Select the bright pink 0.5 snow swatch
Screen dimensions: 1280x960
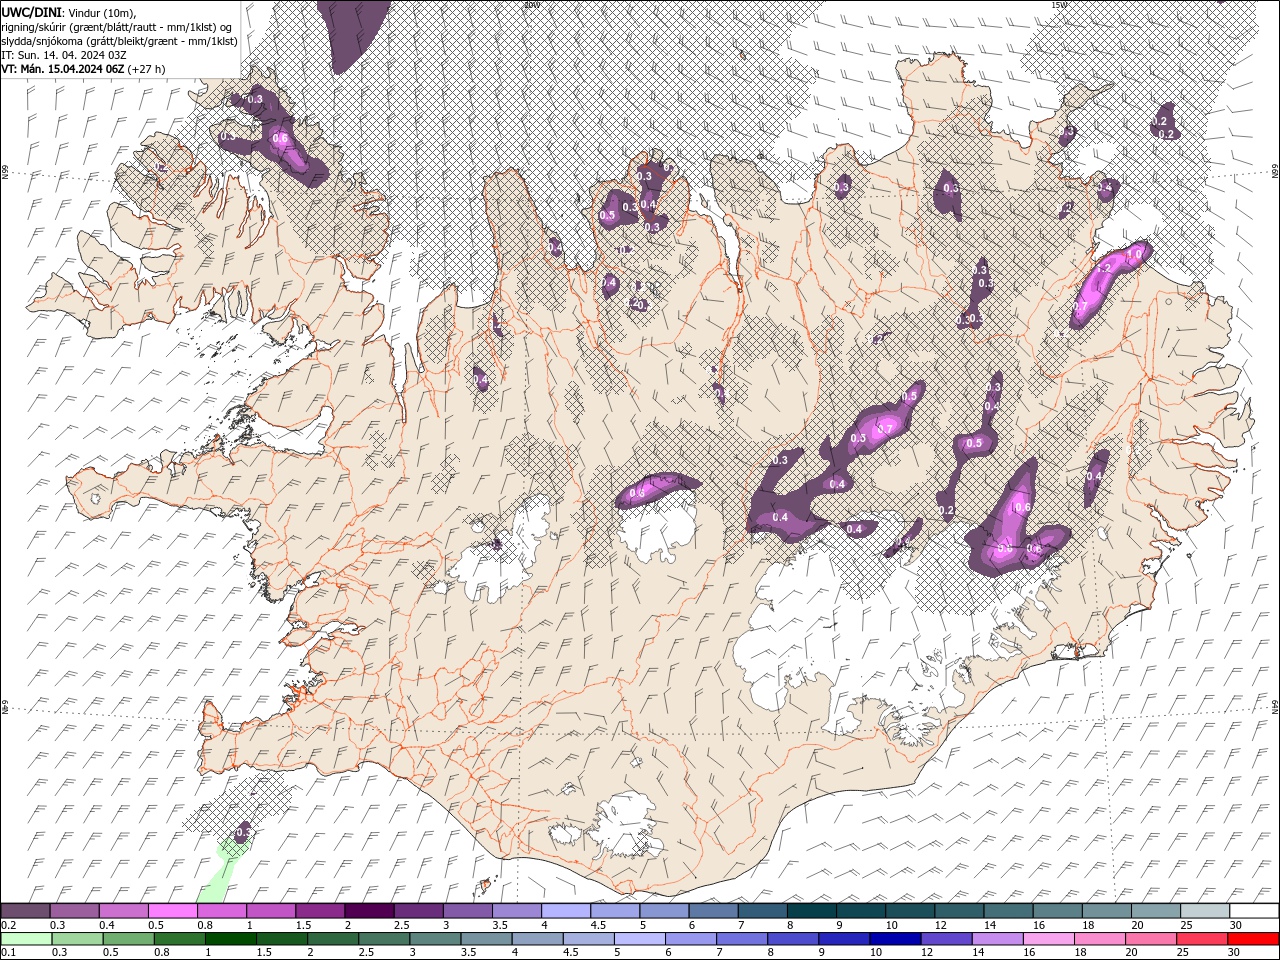(172, 911)
